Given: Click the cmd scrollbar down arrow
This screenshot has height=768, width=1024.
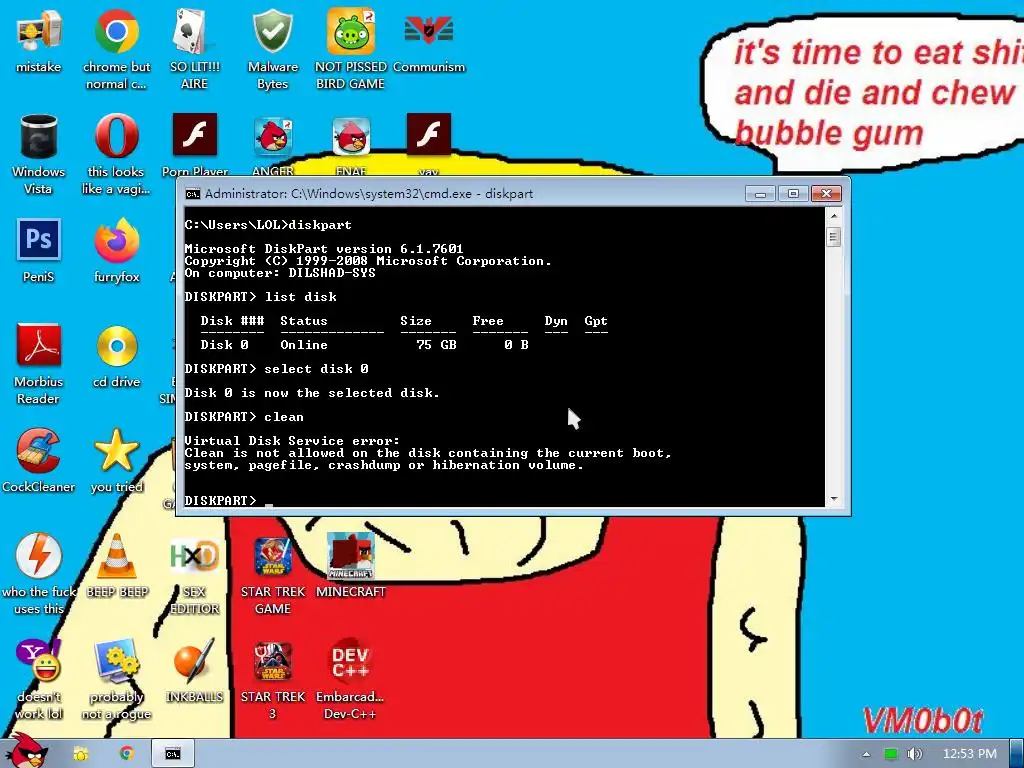Looking at the screenshot, I should click(833, 499).
